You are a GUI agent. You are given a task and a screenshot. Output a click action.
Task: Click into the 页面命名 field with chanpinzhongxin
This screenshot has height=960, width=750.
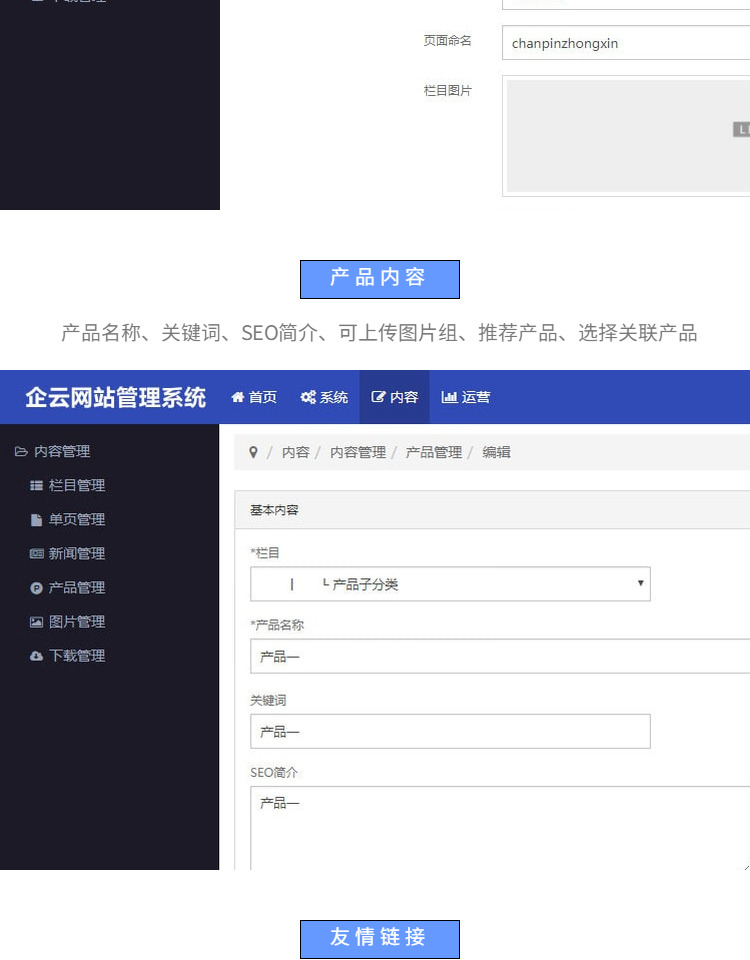click(x=625, y=43)
